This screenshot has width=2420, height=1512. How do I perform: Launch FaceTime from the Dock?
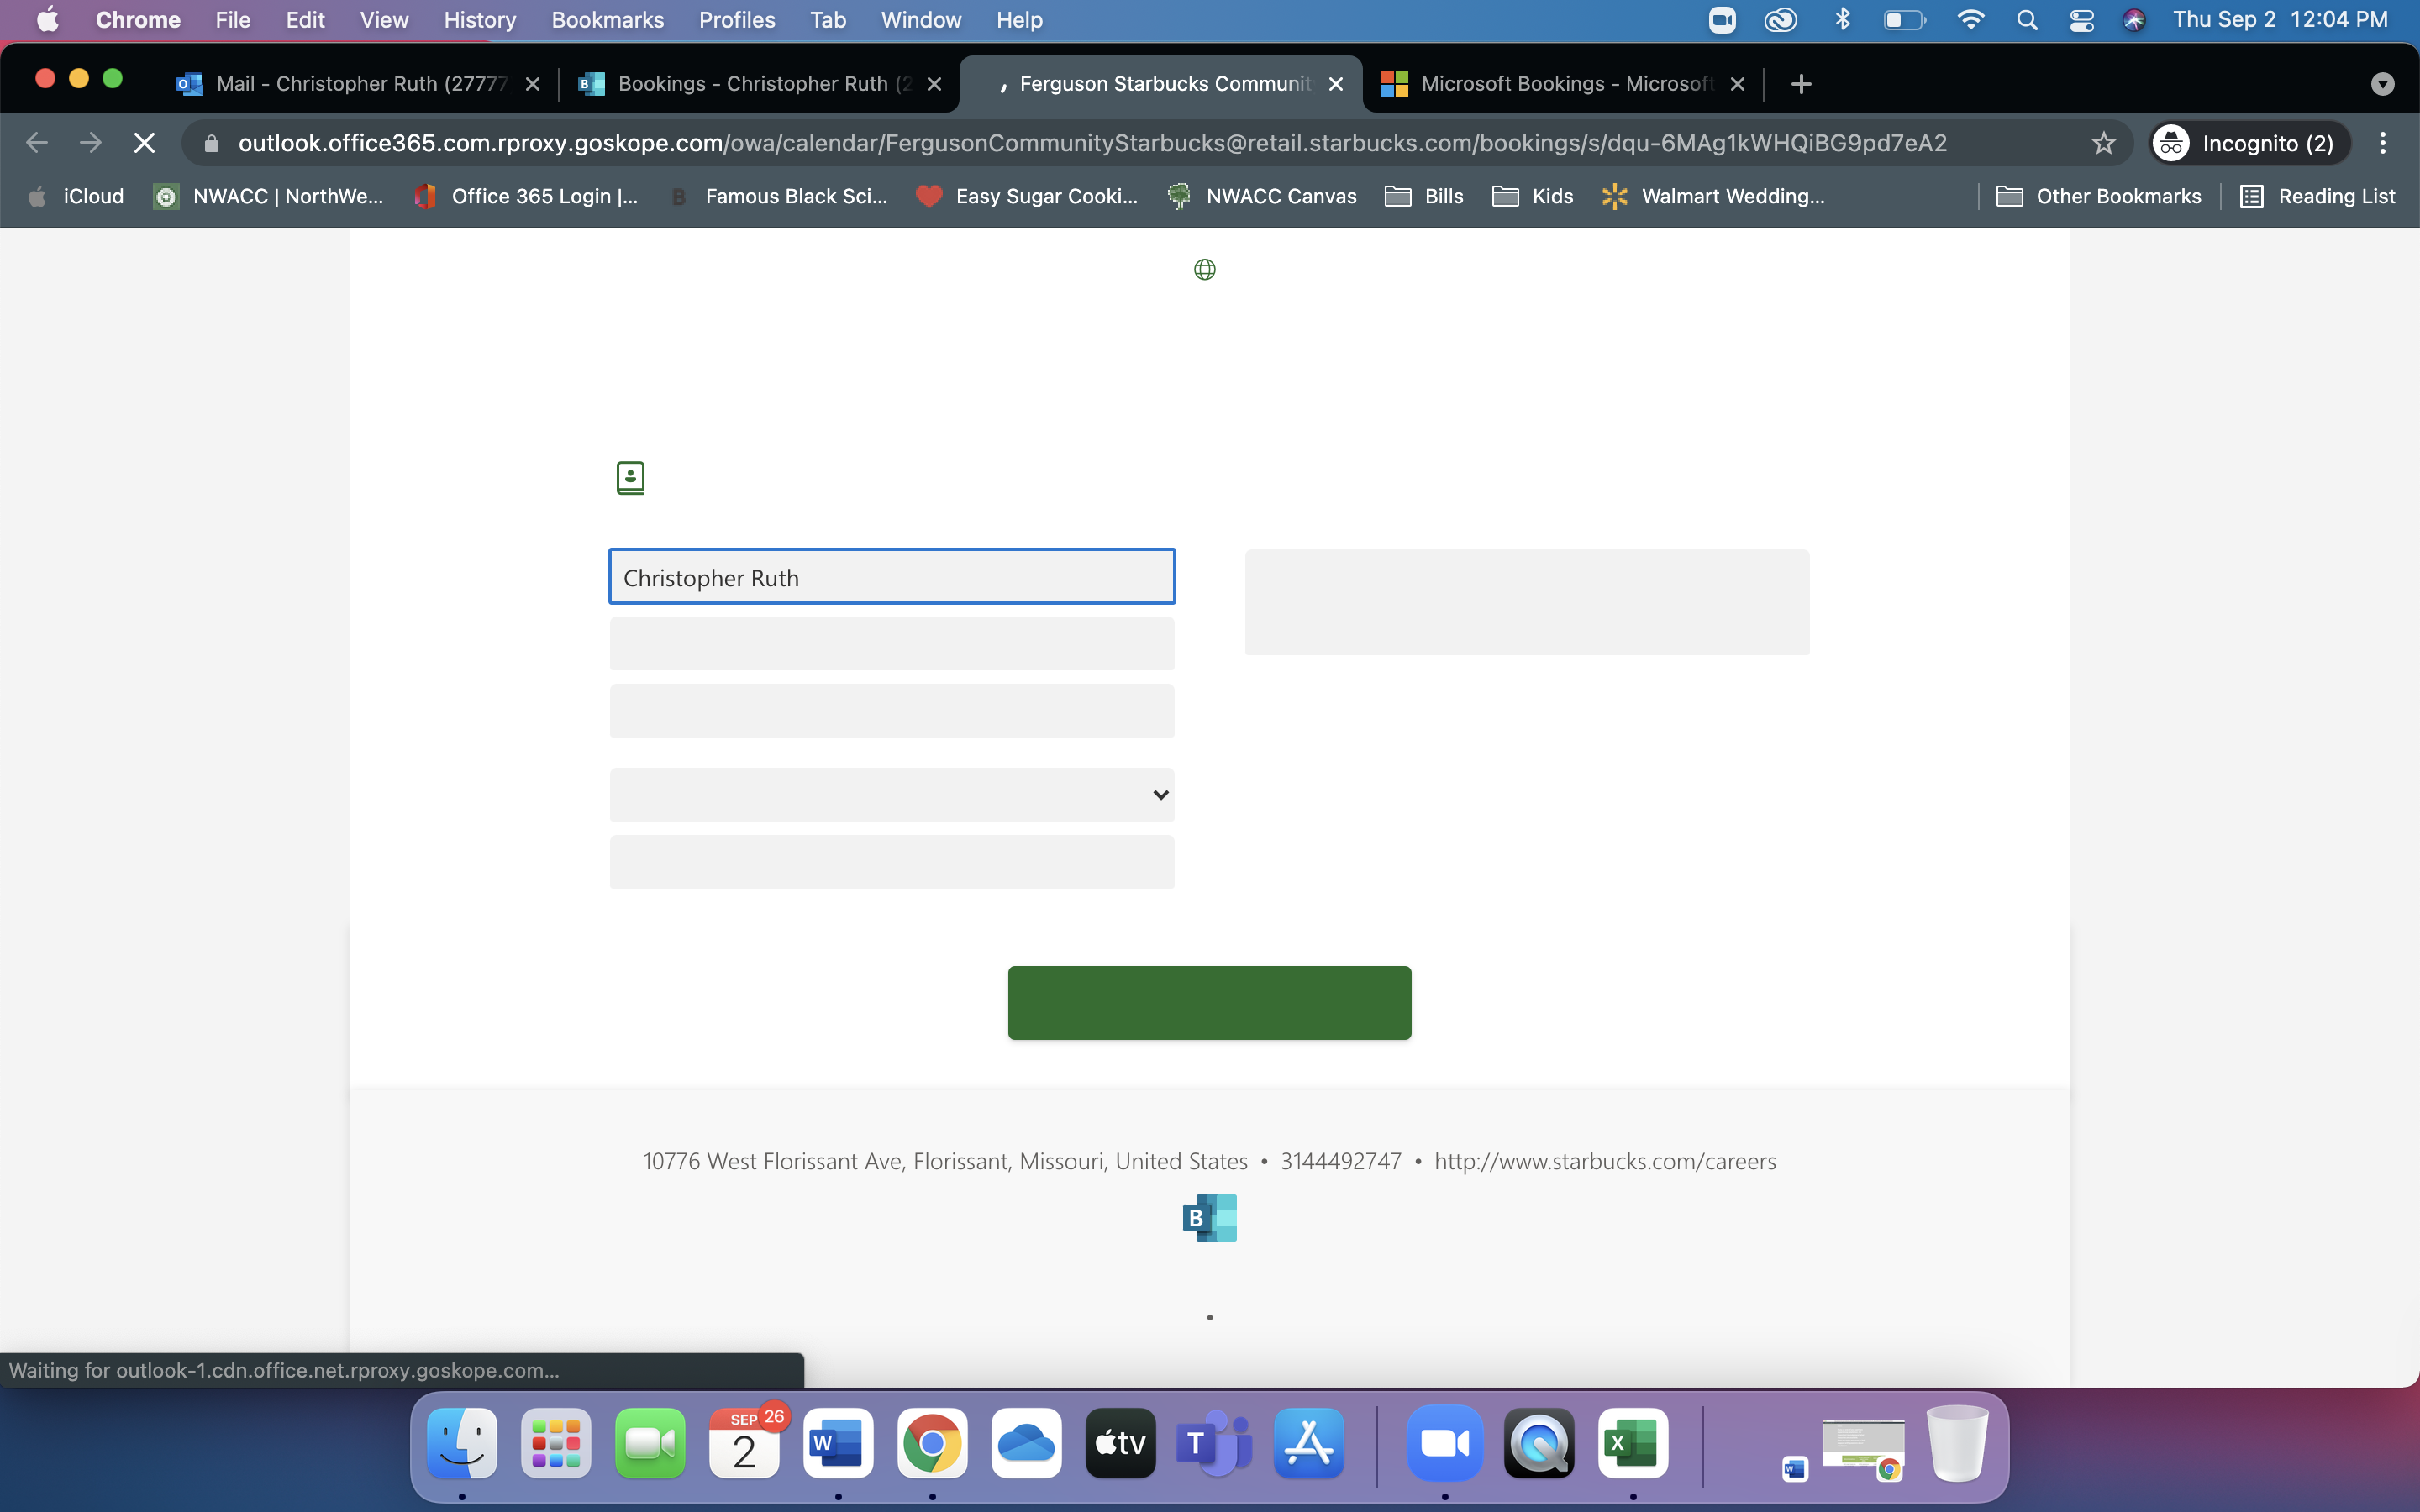[x=650, y=1443]
